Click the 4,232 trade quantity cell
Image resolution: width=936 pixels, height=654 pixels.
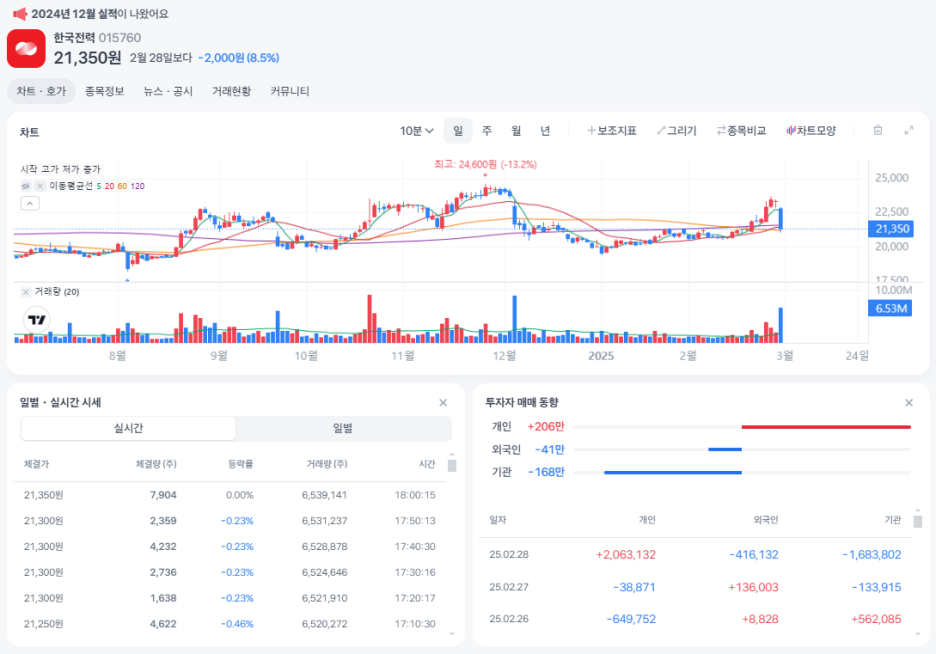[163, 547]
